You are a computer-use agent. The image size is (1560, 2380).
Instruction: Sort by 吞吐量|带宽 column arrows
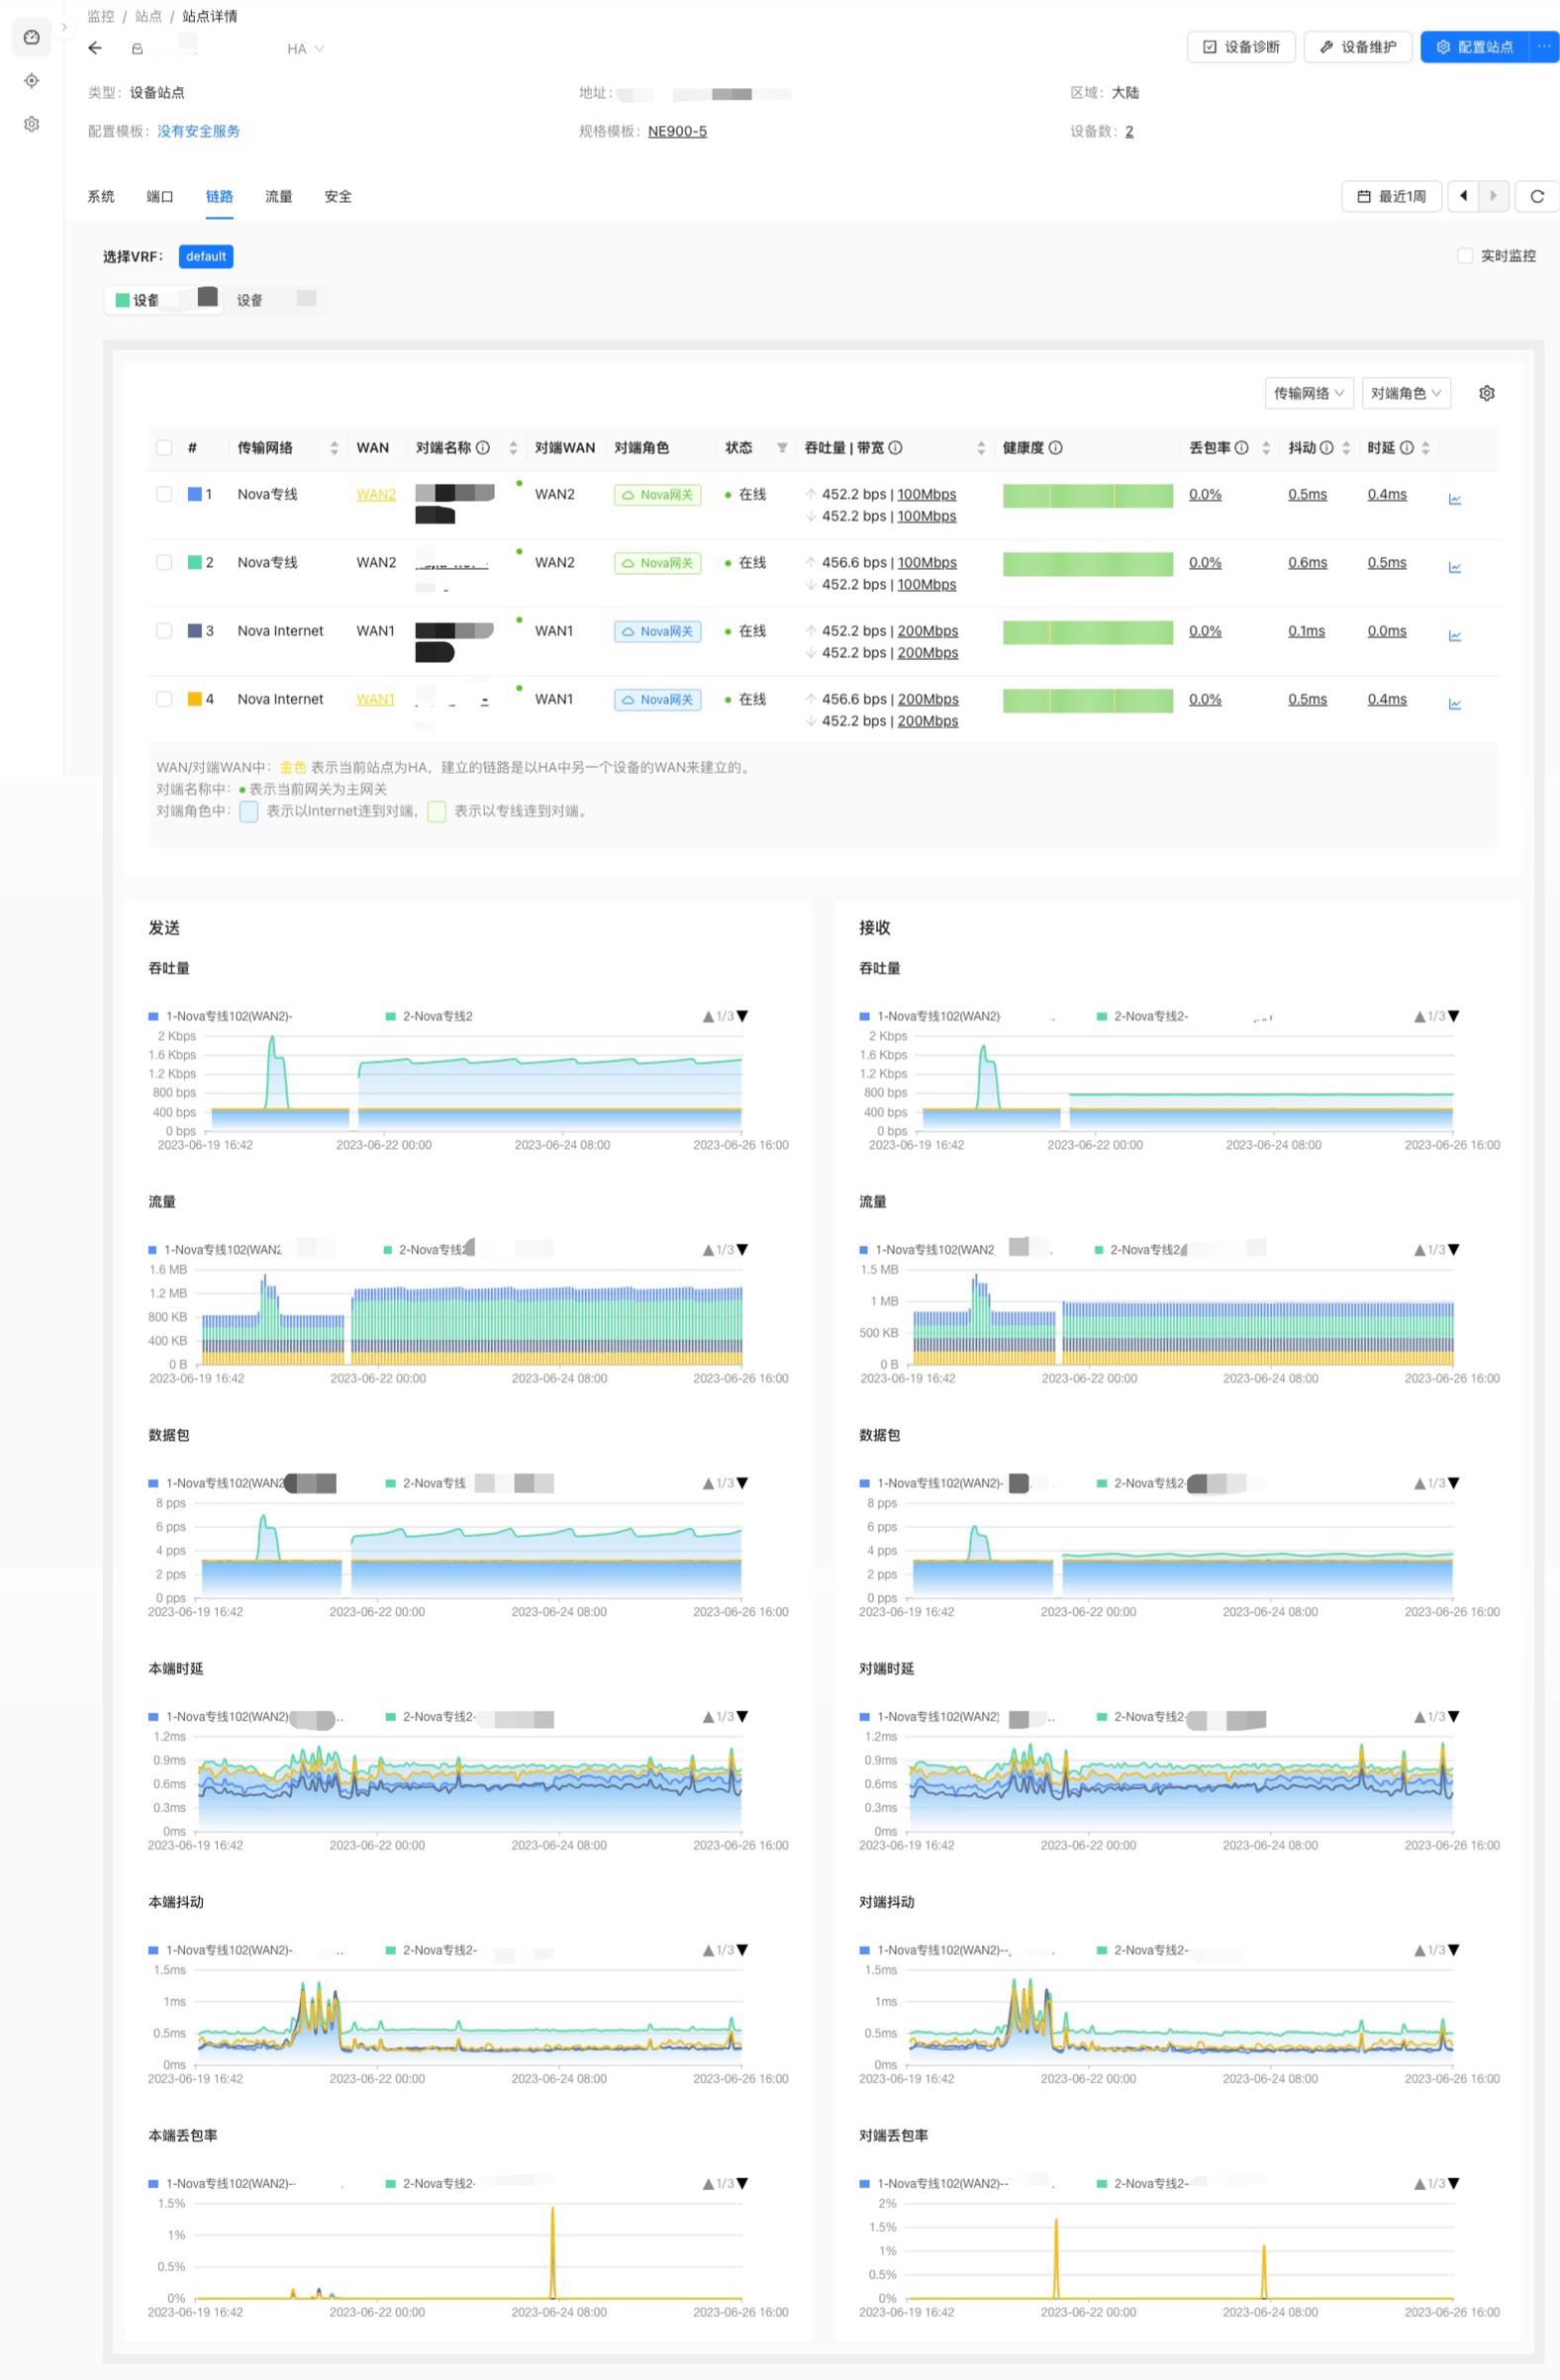[981, 448]
